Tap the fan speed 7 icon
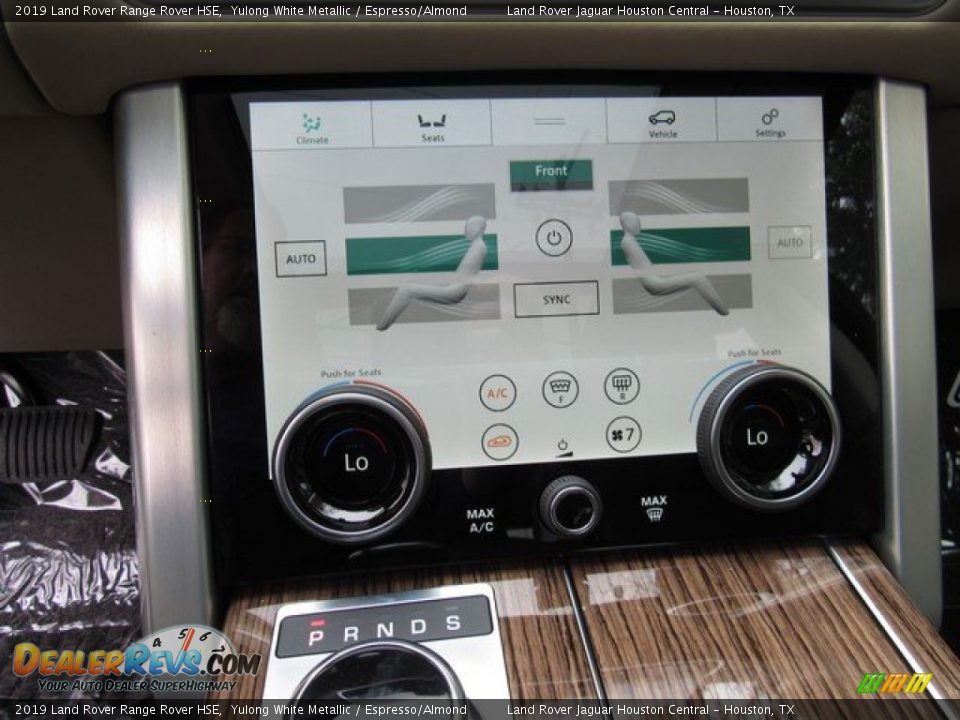The height and width of the screenshot is (720, 960). (623, 435)
